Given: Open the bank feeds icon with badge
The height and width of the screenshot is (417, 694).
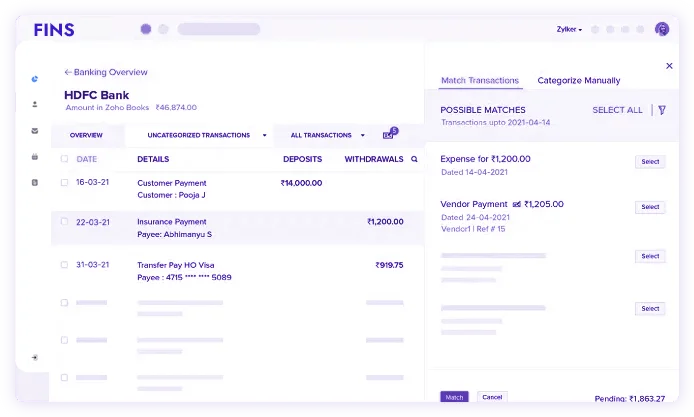Looking at the screenshot, I should [x=389, y=135].
